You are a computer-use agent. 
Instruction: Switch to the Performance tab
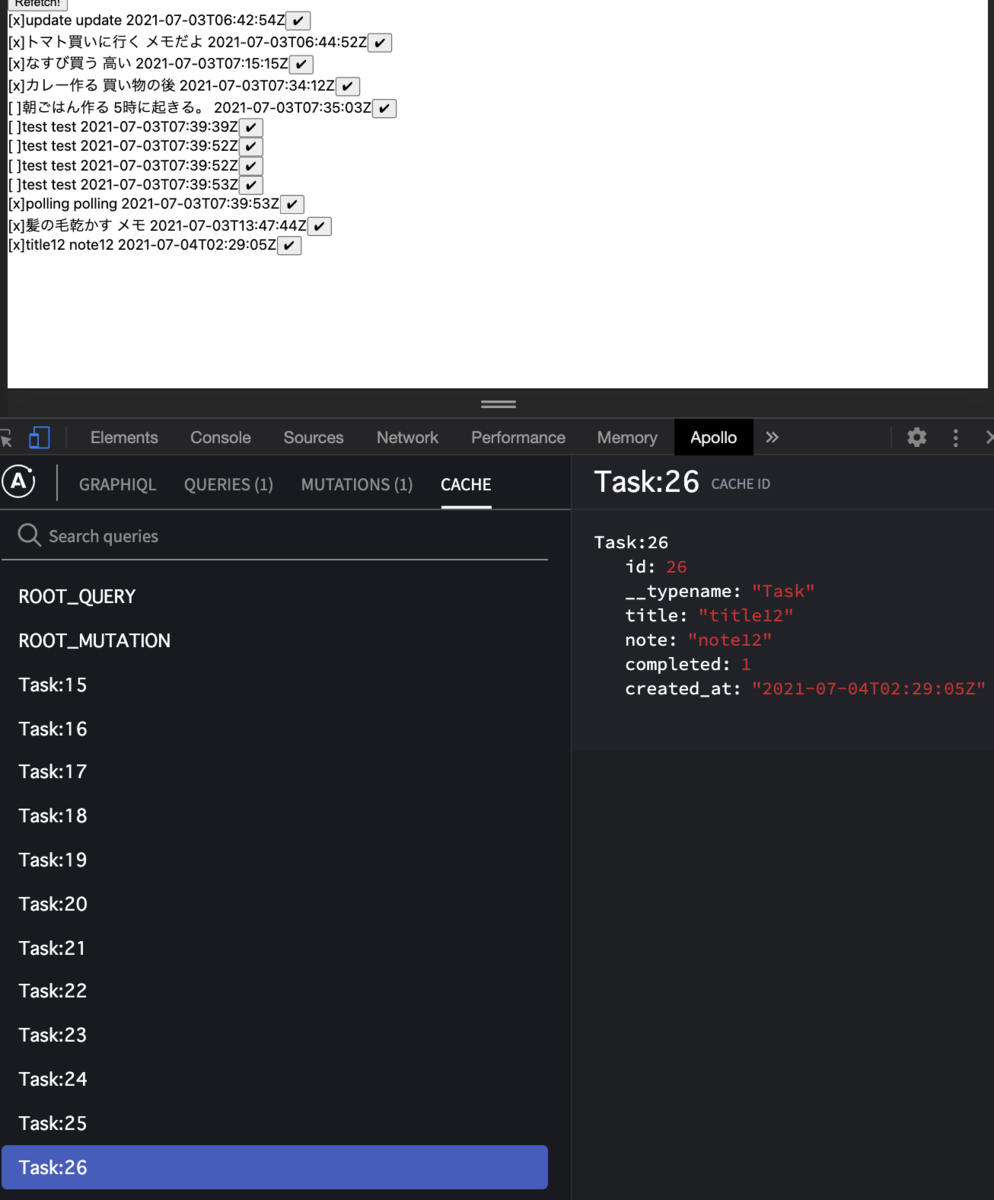pos(518,437)
